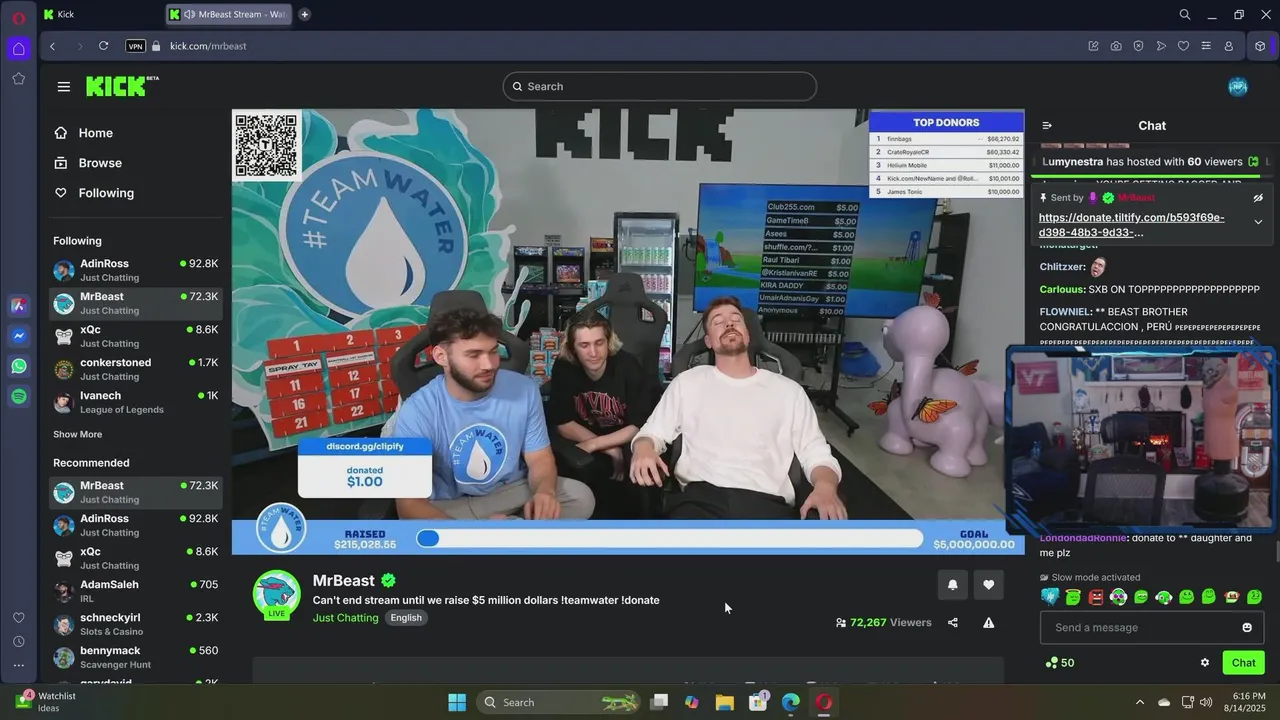The width and height of the screenshot is (1280, 720).
Task: Expand Following list with Show More
Action: pos(78,434)
